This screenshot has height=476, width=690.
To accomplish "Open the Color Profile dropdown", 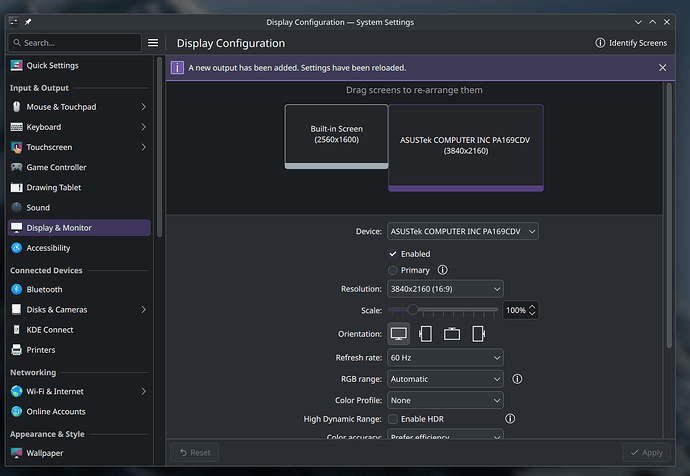I will tap(445, 400).
